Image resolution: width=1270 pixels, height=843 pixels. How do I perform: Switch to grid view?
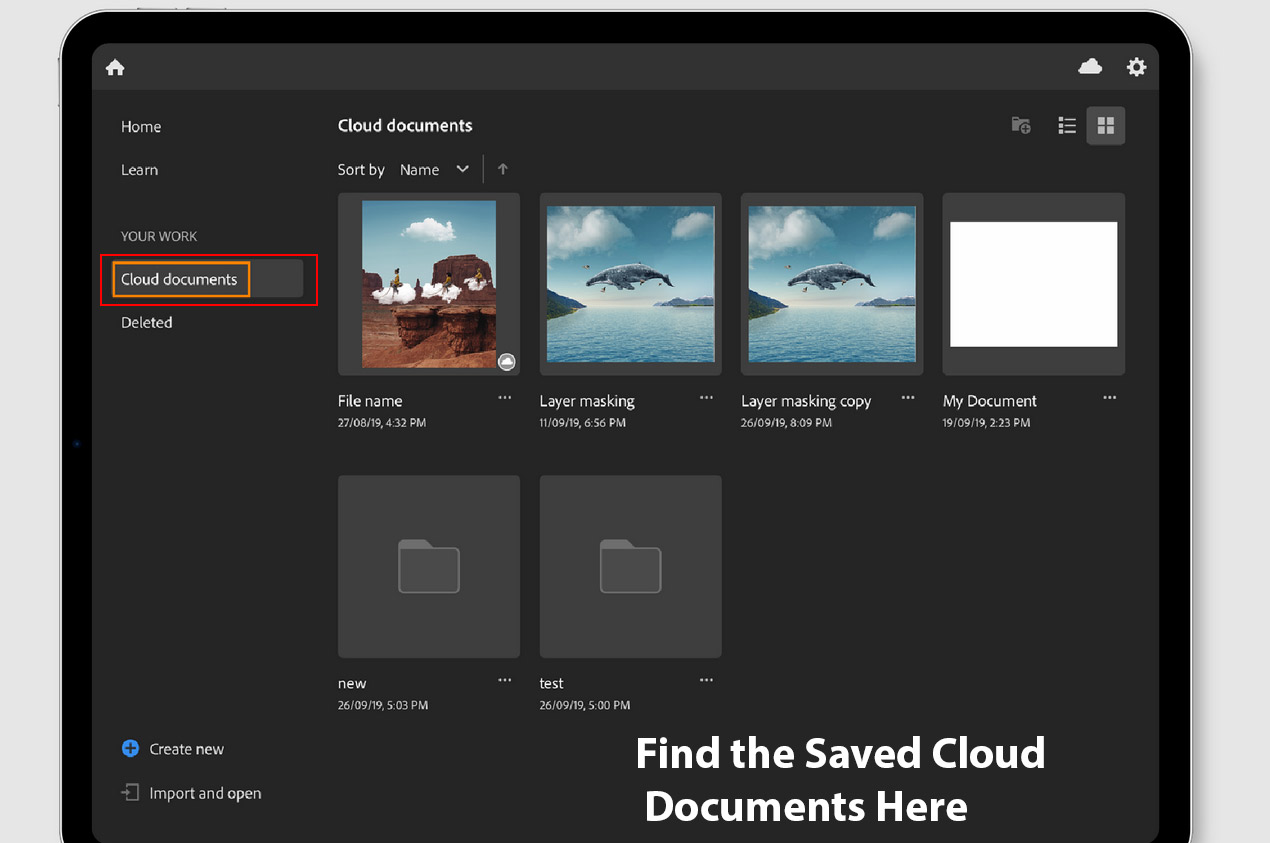[x=1105, y=125]
